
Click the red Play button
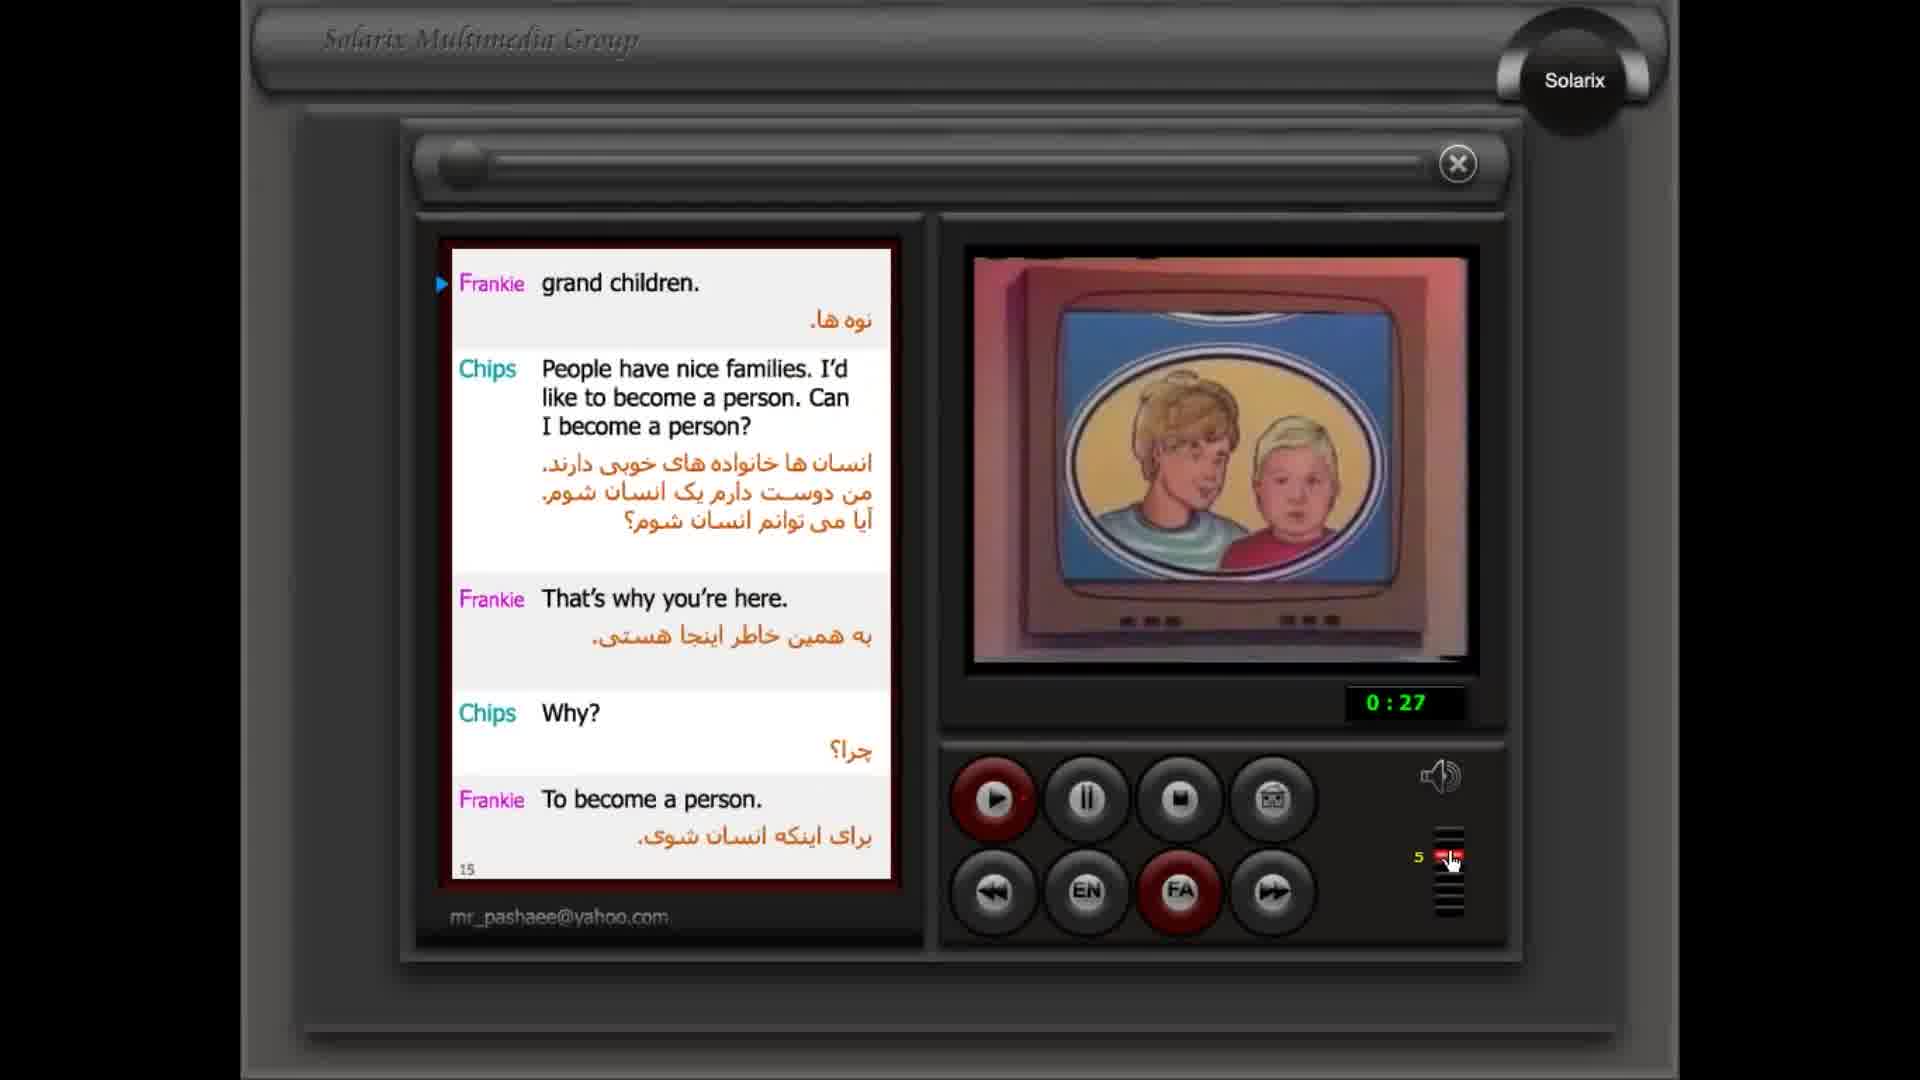[x=993, y=799]
